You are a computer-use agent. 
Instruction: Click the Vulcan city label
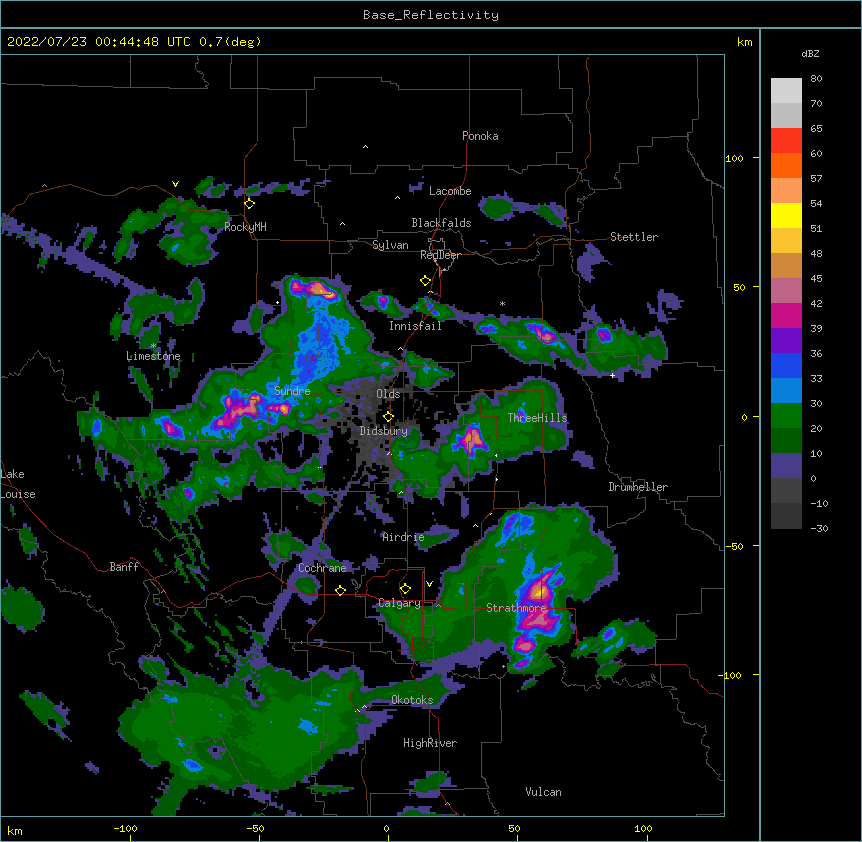point(543,792)
